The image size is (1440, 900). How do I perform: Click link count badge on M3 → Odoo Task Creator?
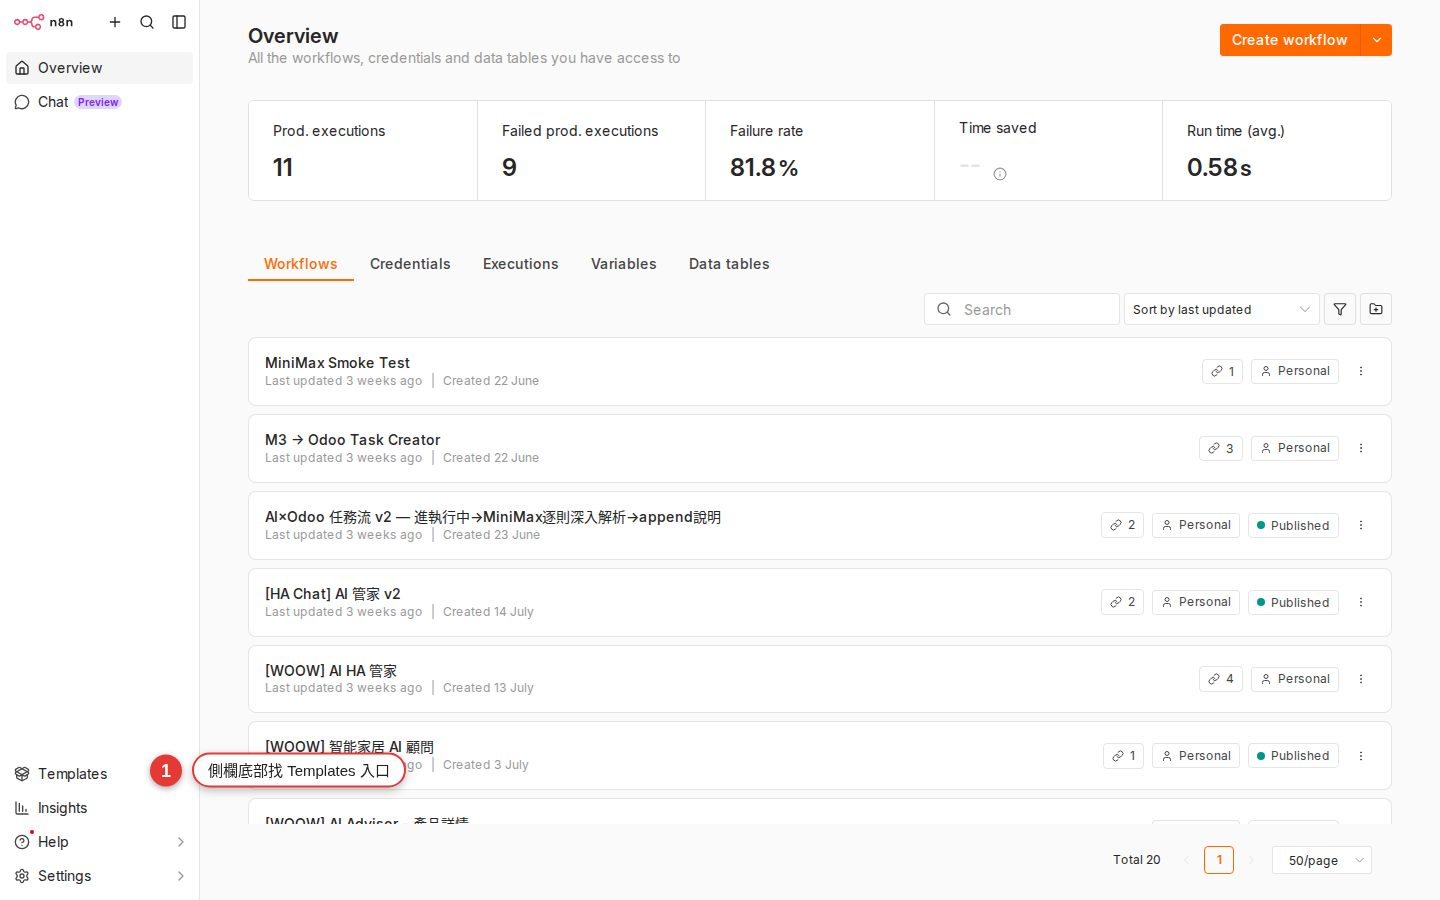(x=1221, y=448)
